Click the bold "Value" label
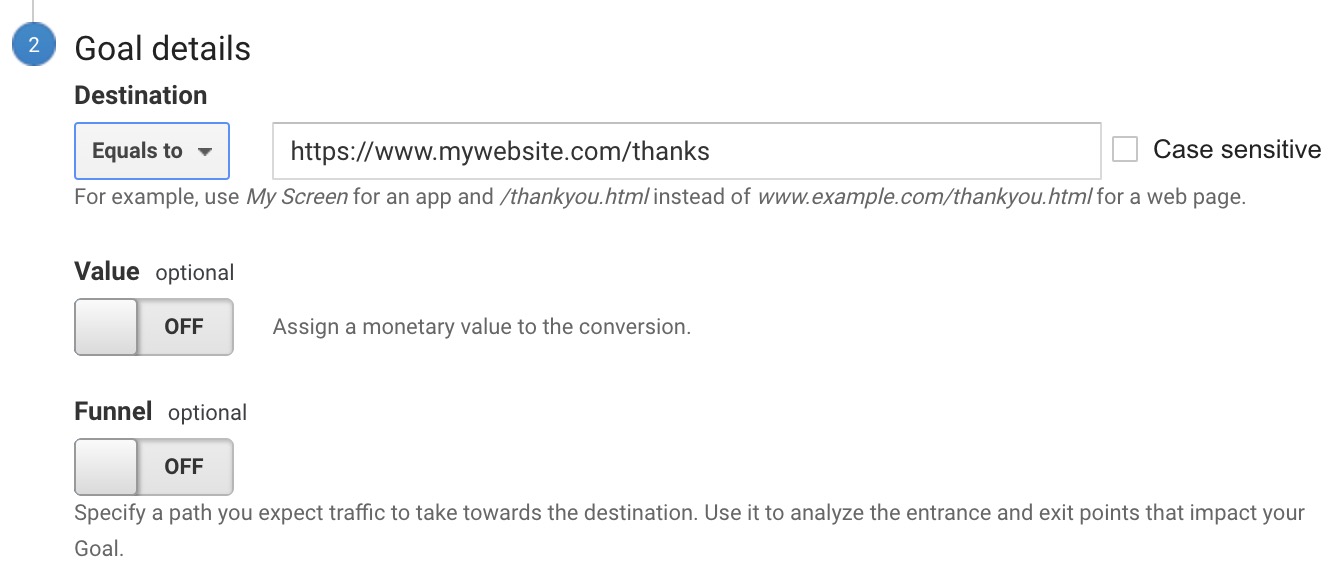Viewport: 1344px width, 576px height. click(x=106, y=272)
